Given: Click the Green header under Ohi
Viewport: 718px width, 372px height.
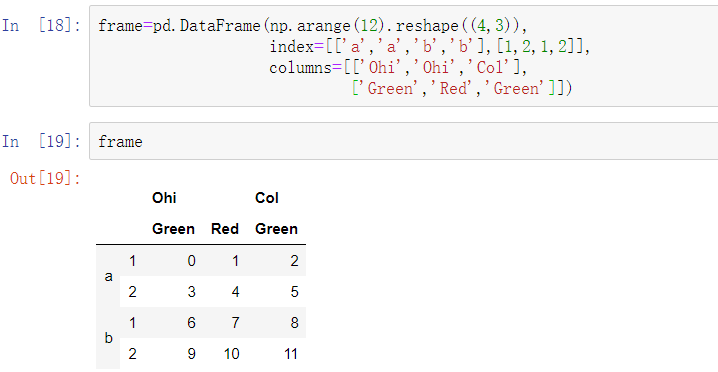Looking at the screenshot, I should click(x=173, y=229).
